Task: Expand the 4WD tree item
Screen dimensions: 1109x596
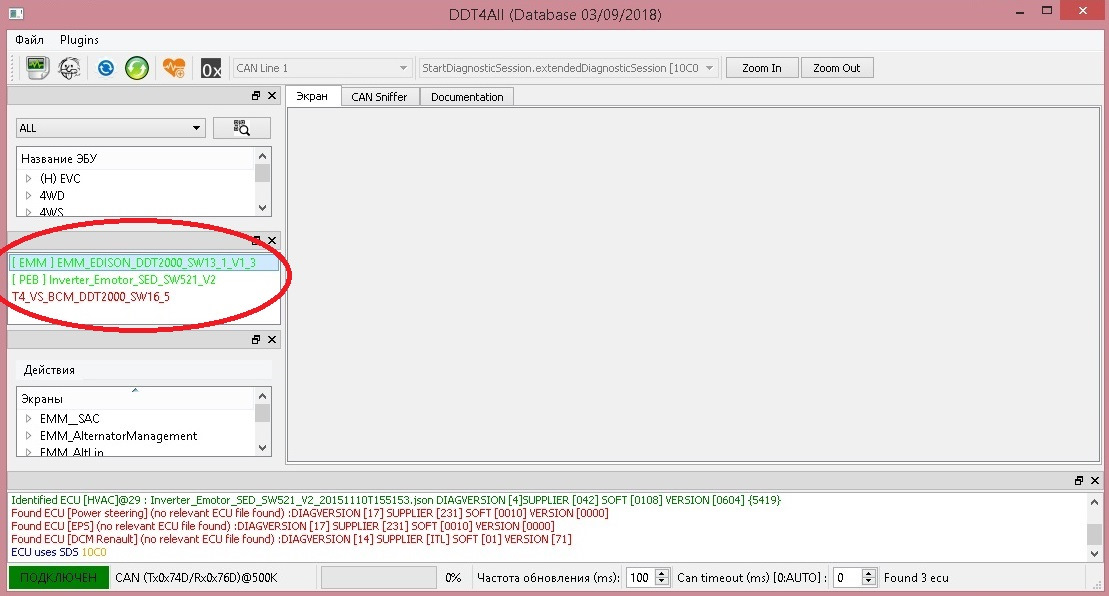Action: coord(28,195)
